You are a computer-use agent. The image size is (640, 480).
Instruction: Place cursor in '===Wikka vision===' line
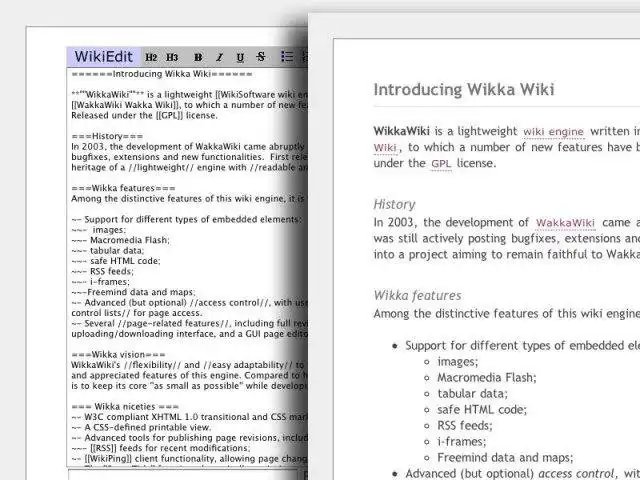[118, 354]
